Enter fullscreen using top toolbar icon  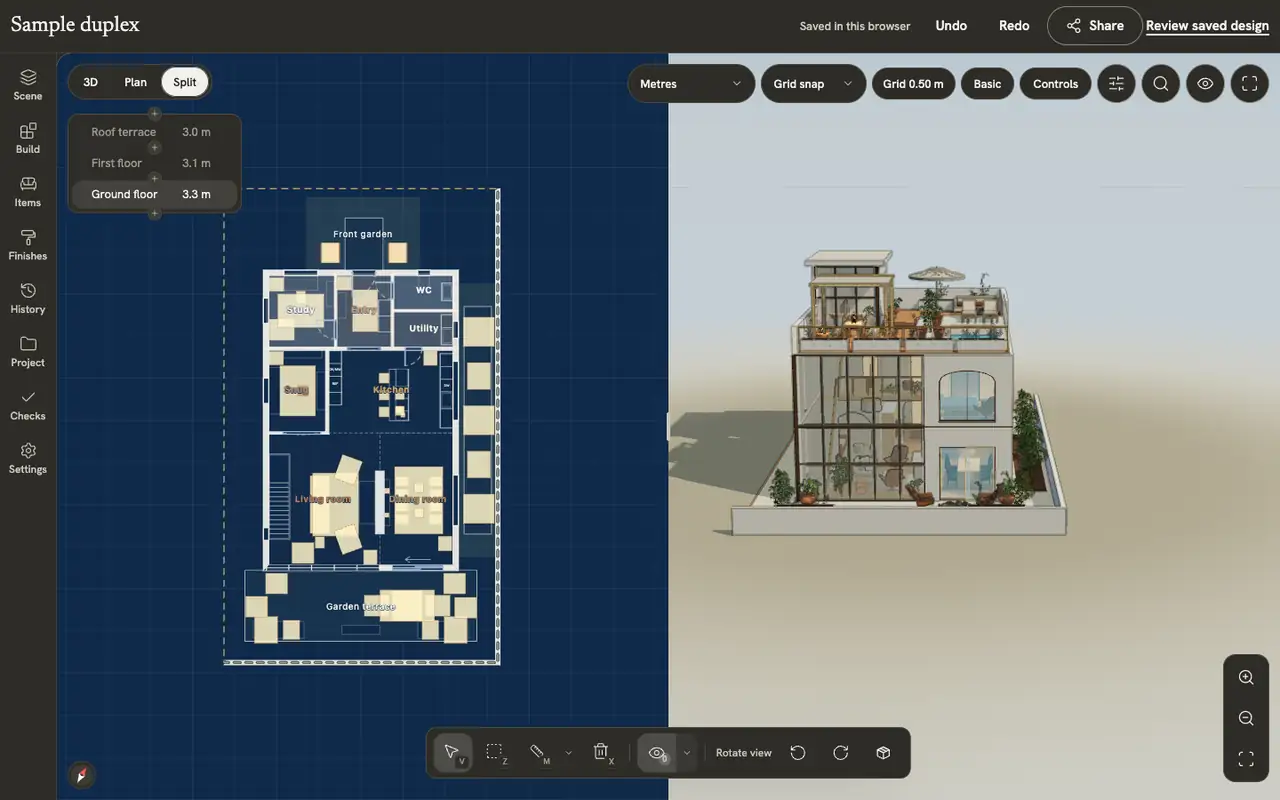click(1249, 84)
